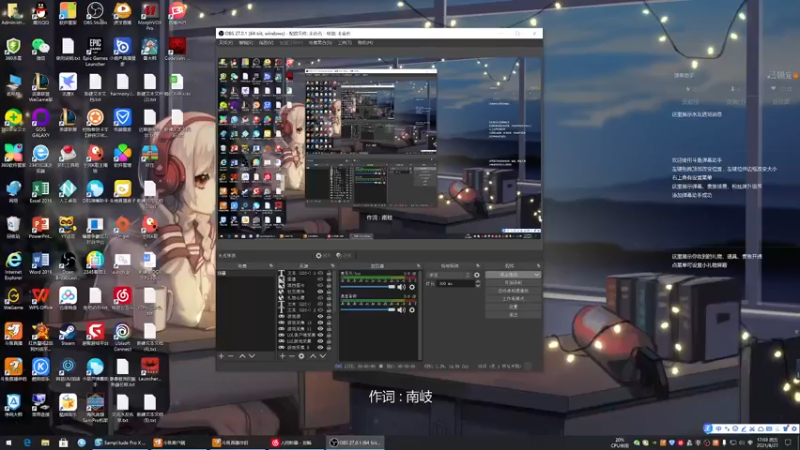Open Excel 2016 desktop shortcut
This screenshot has height=450, width=800.
coord(40,192)
